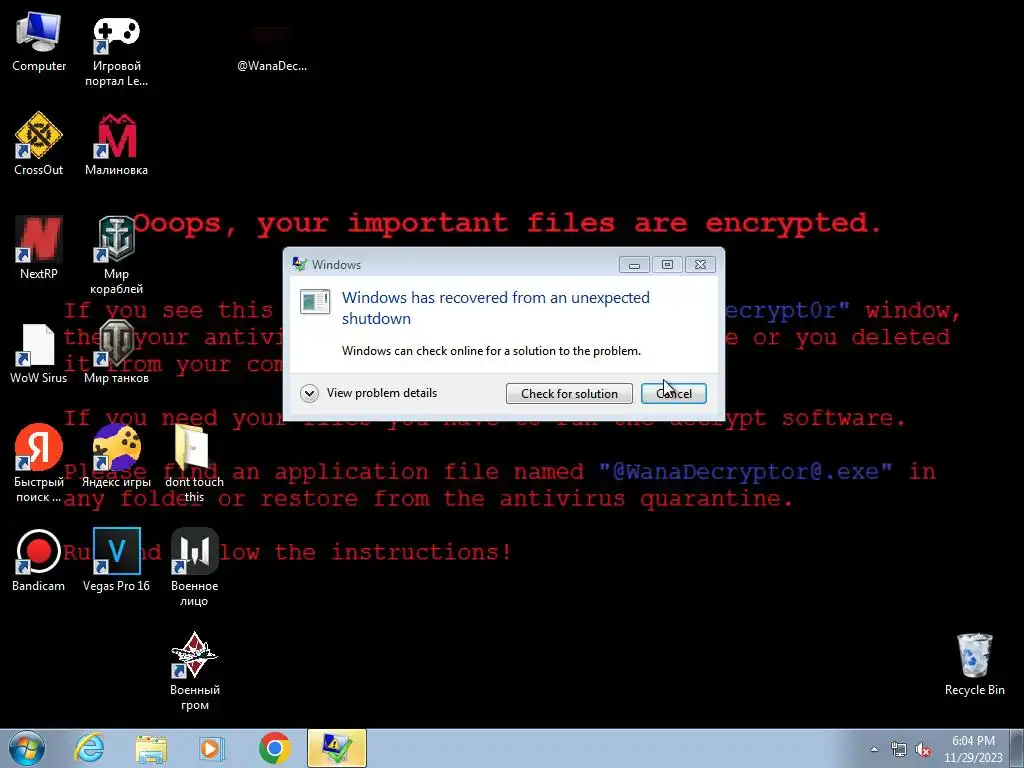The width and height of the screenshot is (1024, 768).
Task: Select the Быстрый поиск Yandex shortcut
Action: [39, 462]
